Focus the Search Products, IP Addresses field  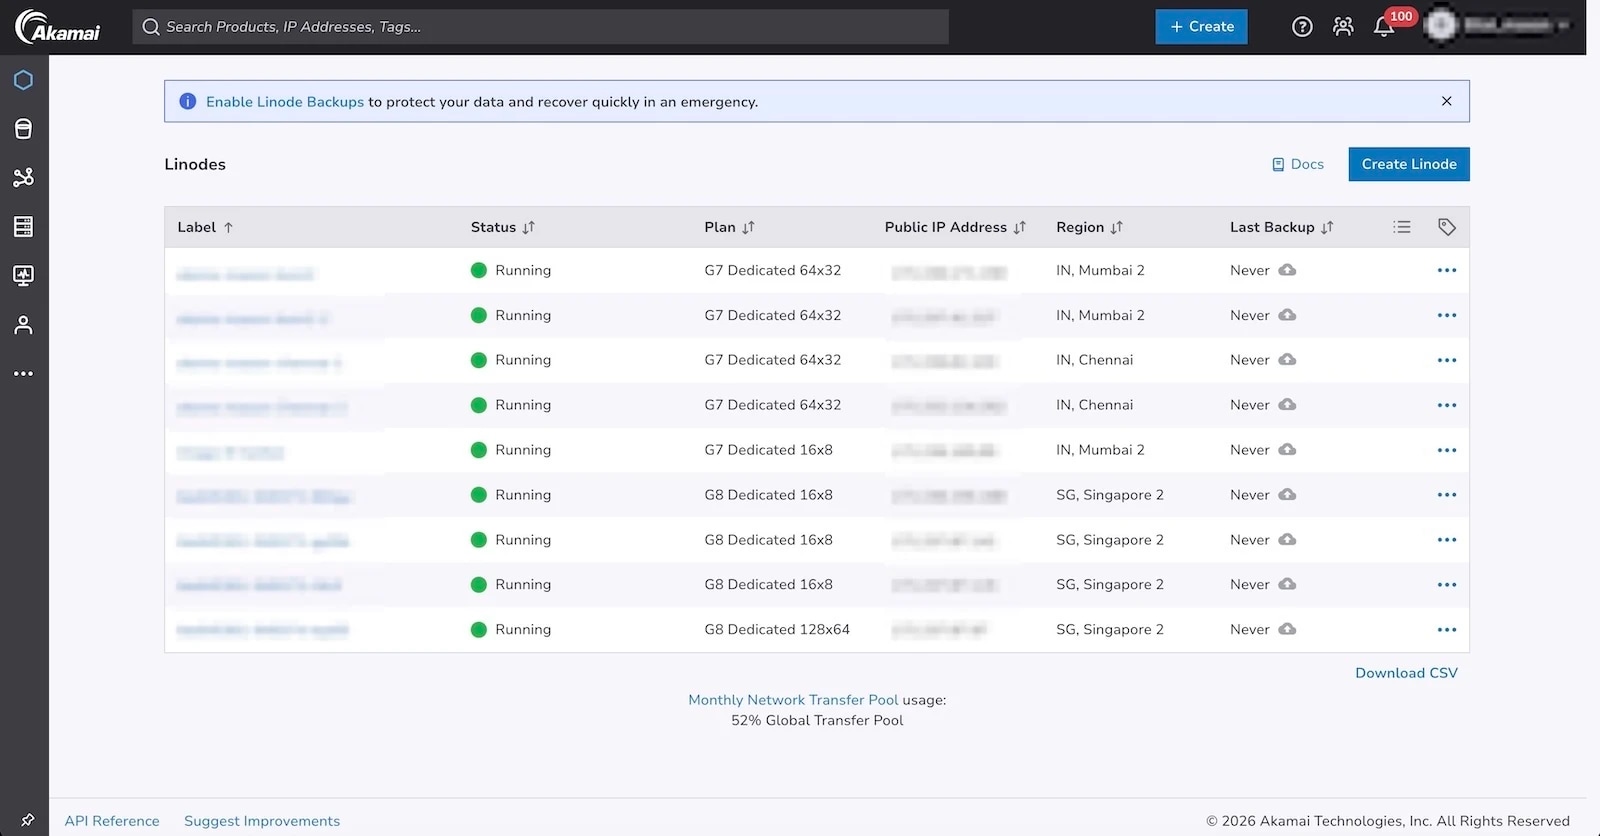tap(540, 27)
